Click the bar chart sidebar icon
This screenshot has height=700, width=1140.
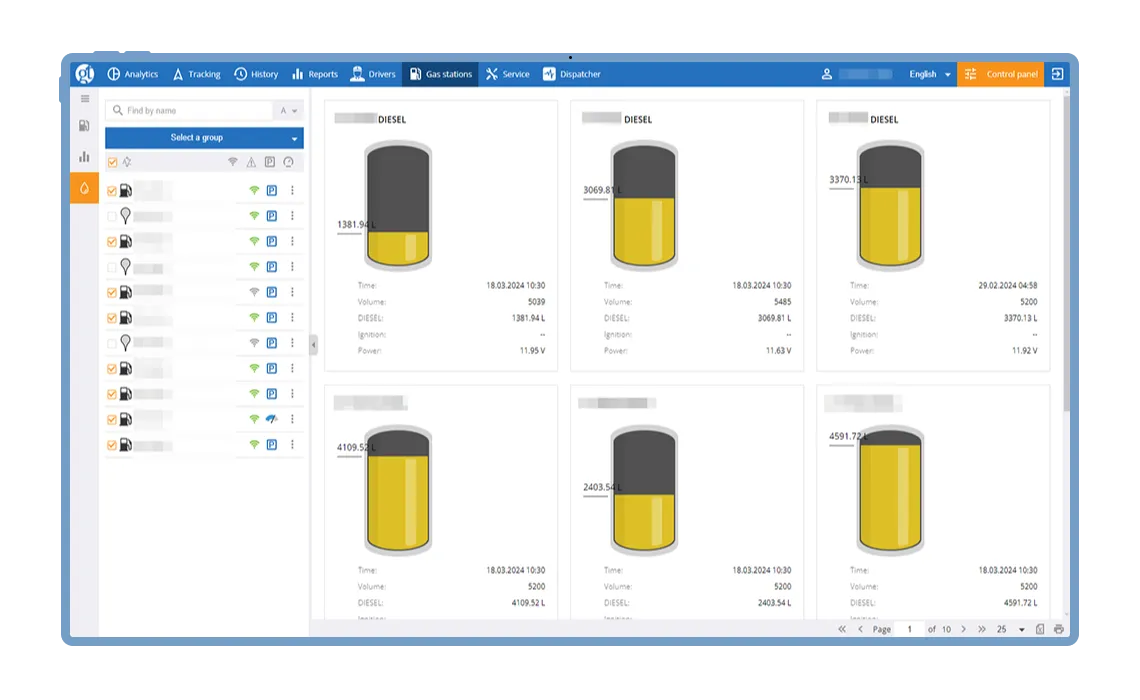pos(84,157)
